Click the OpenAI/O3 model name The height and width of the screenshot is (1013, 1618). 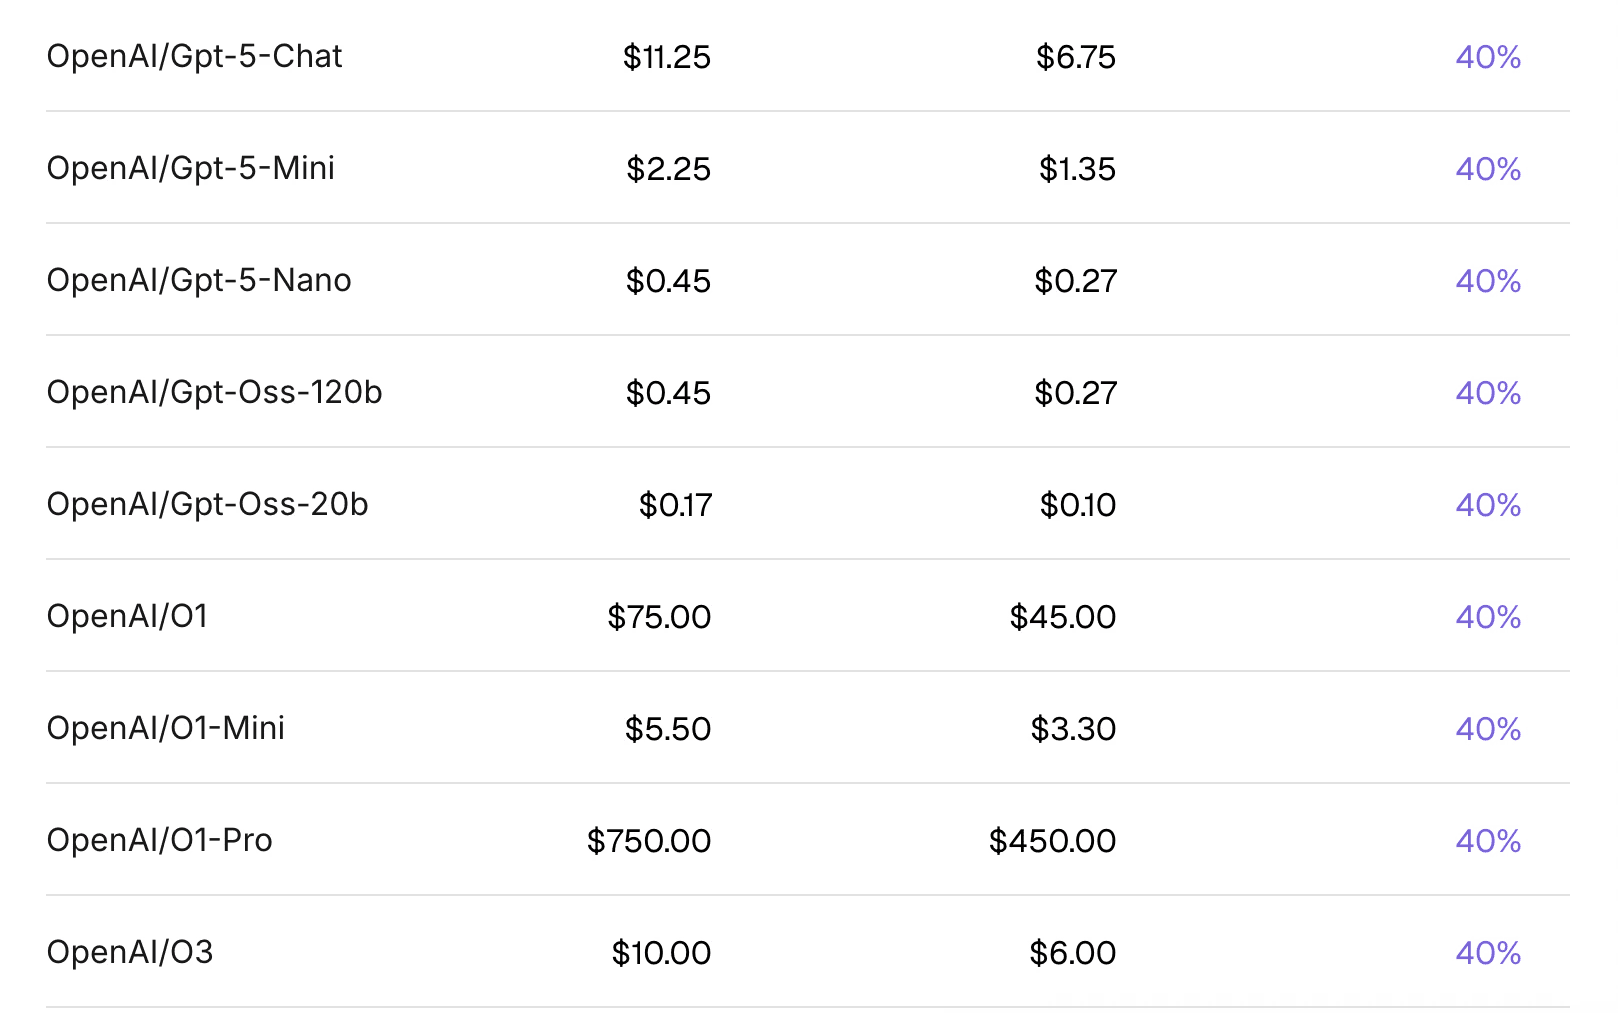[x=130, y=953]
